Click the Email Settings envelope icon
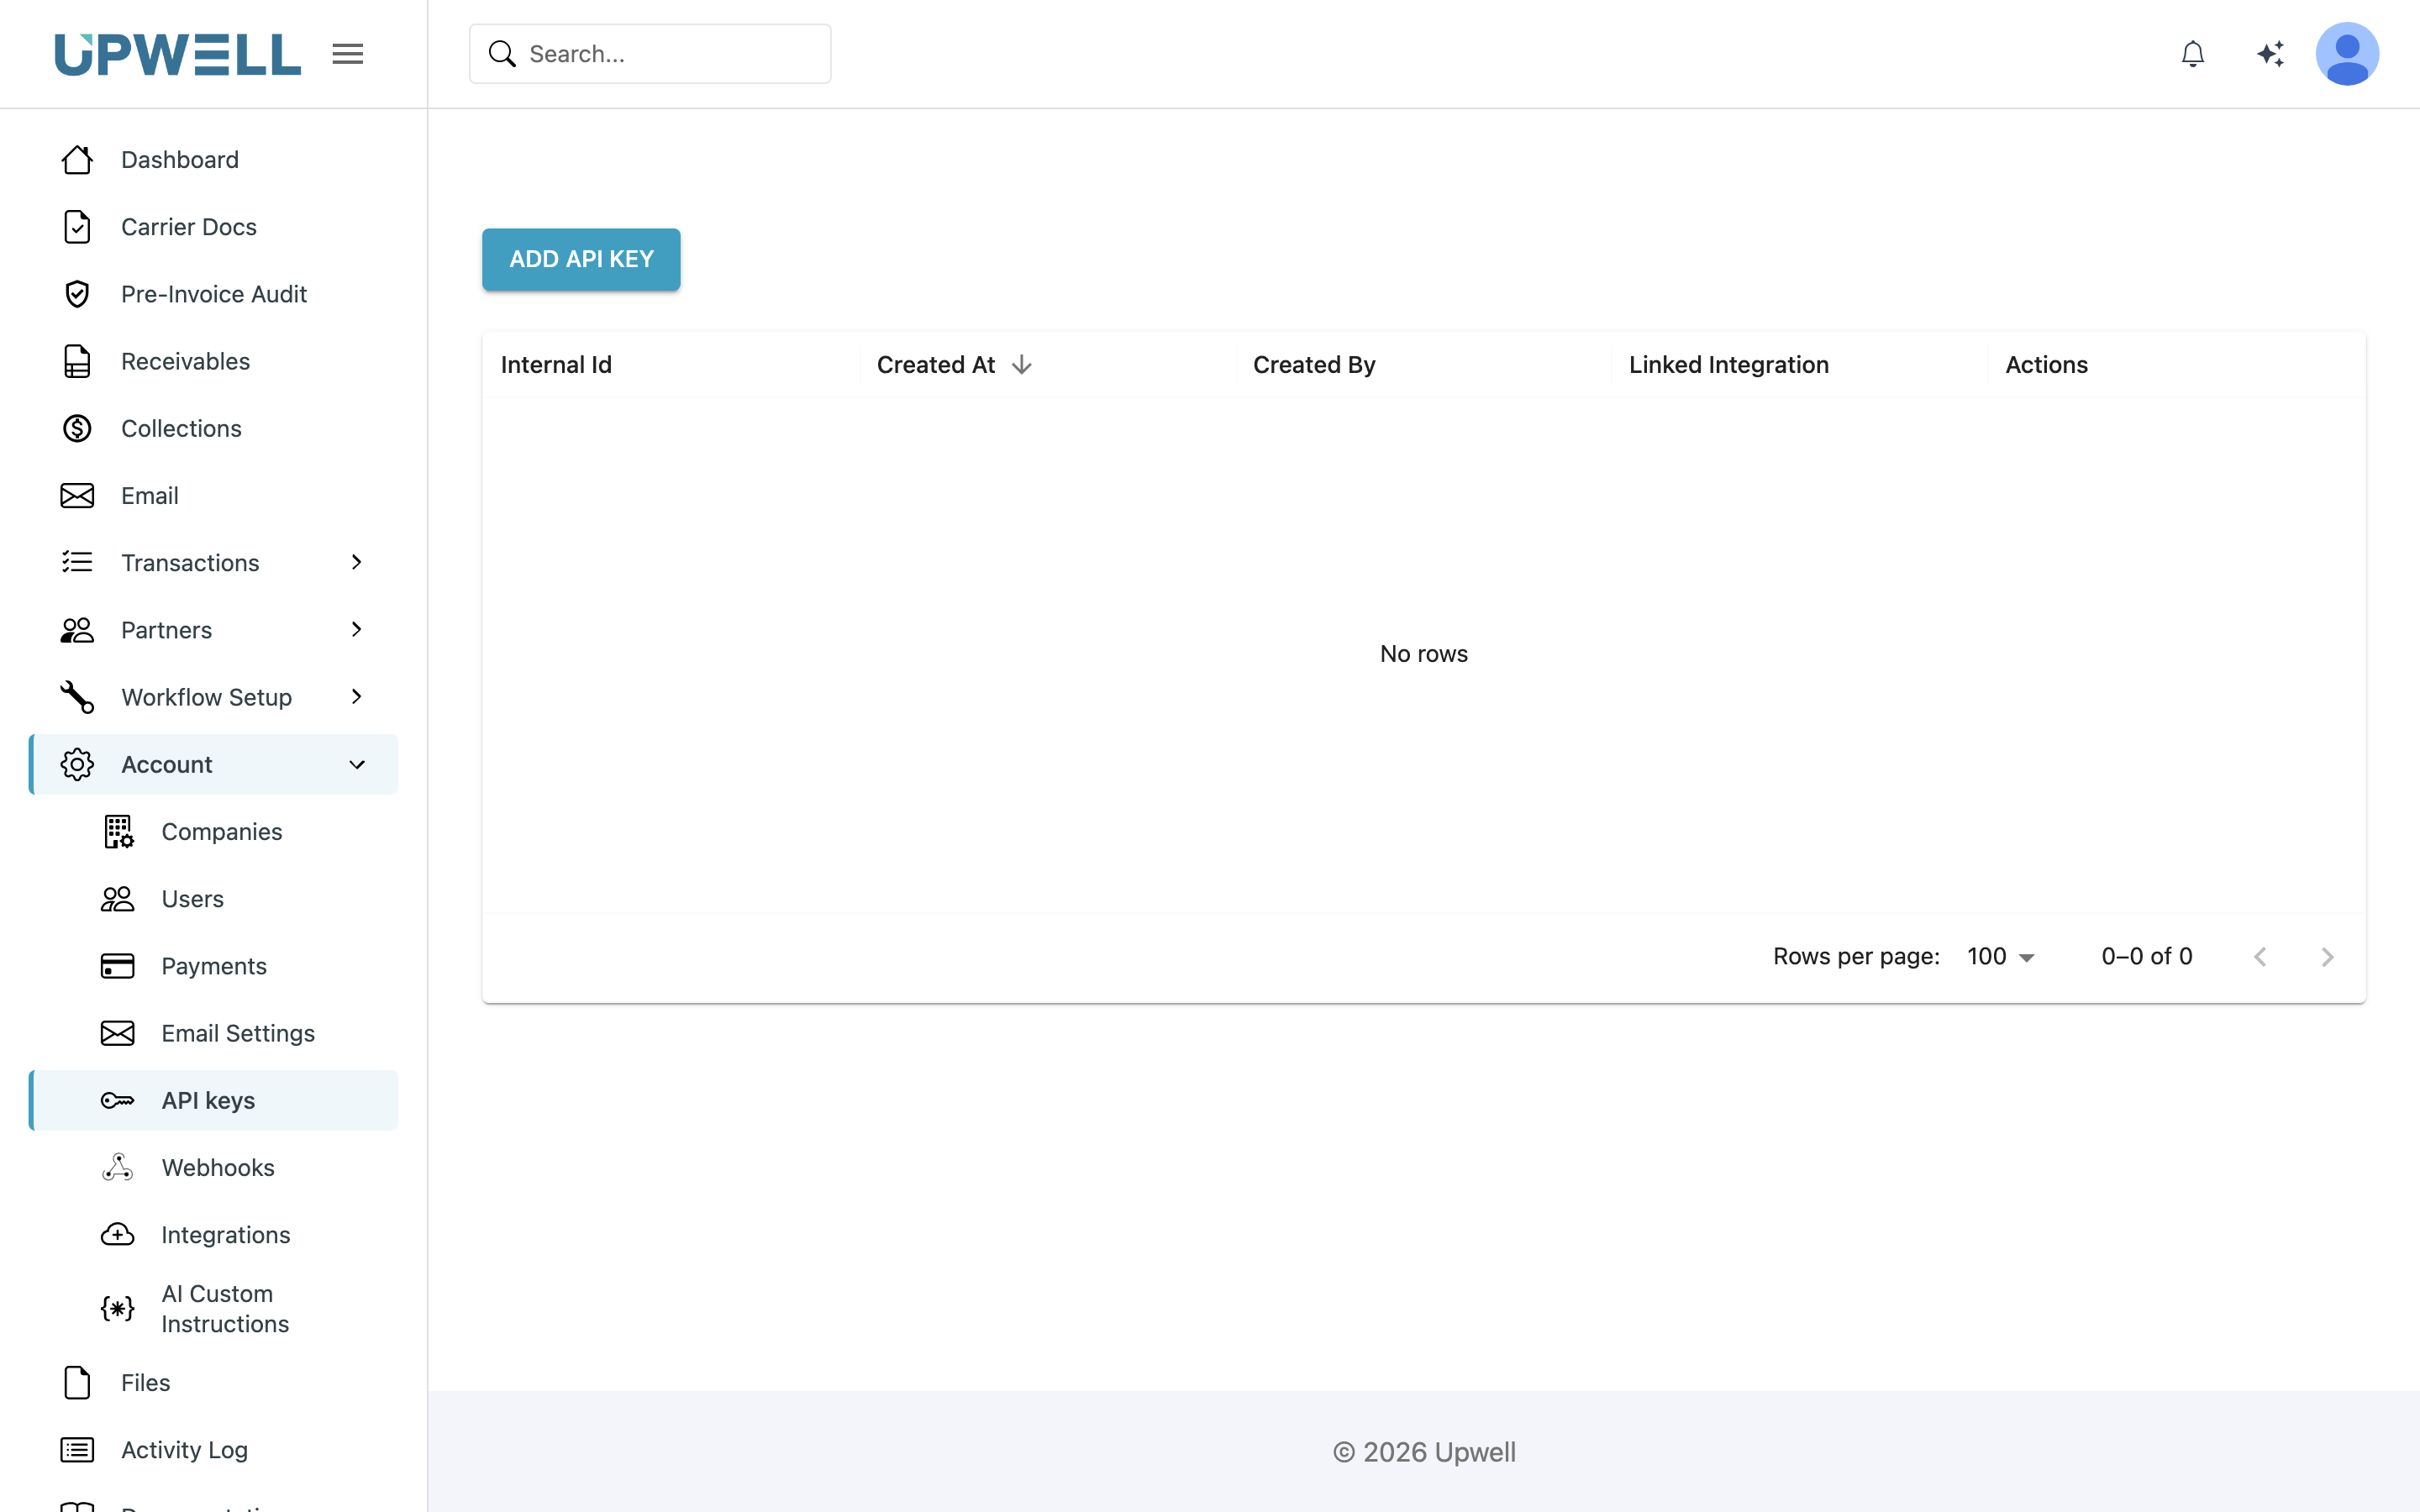2420x1512 pixels. pos(118,1033)
